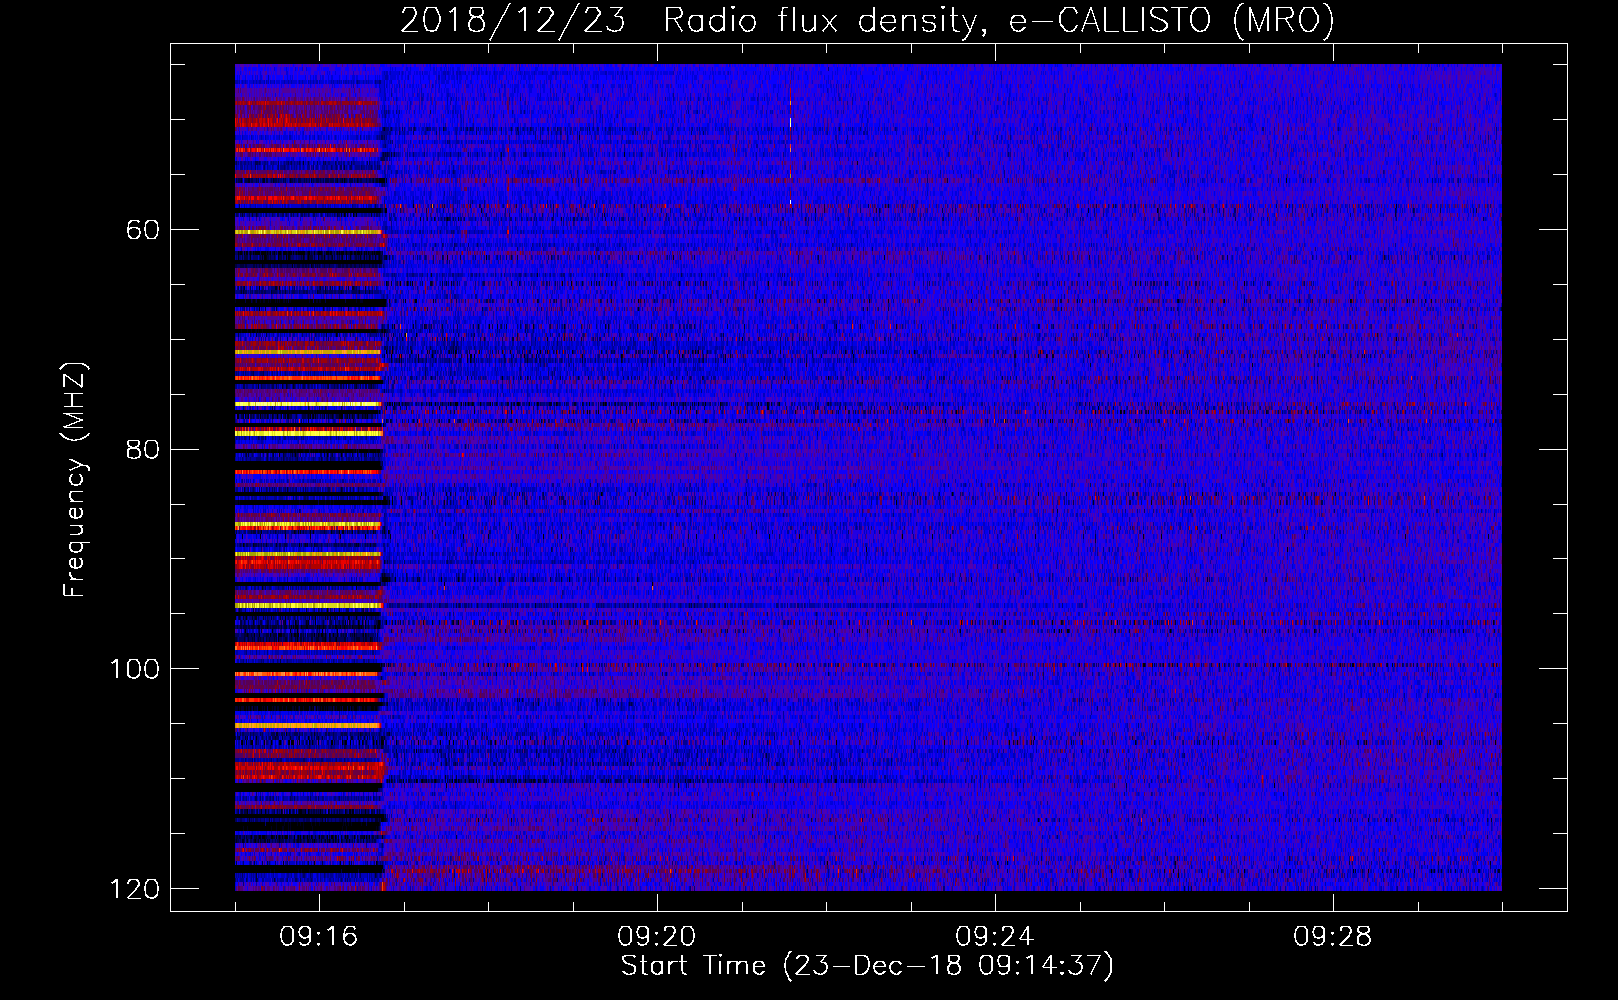The width and height of the screenshot is (1618, 1000).
Task: Click the spectrogram image area
Action: (868, 477)
